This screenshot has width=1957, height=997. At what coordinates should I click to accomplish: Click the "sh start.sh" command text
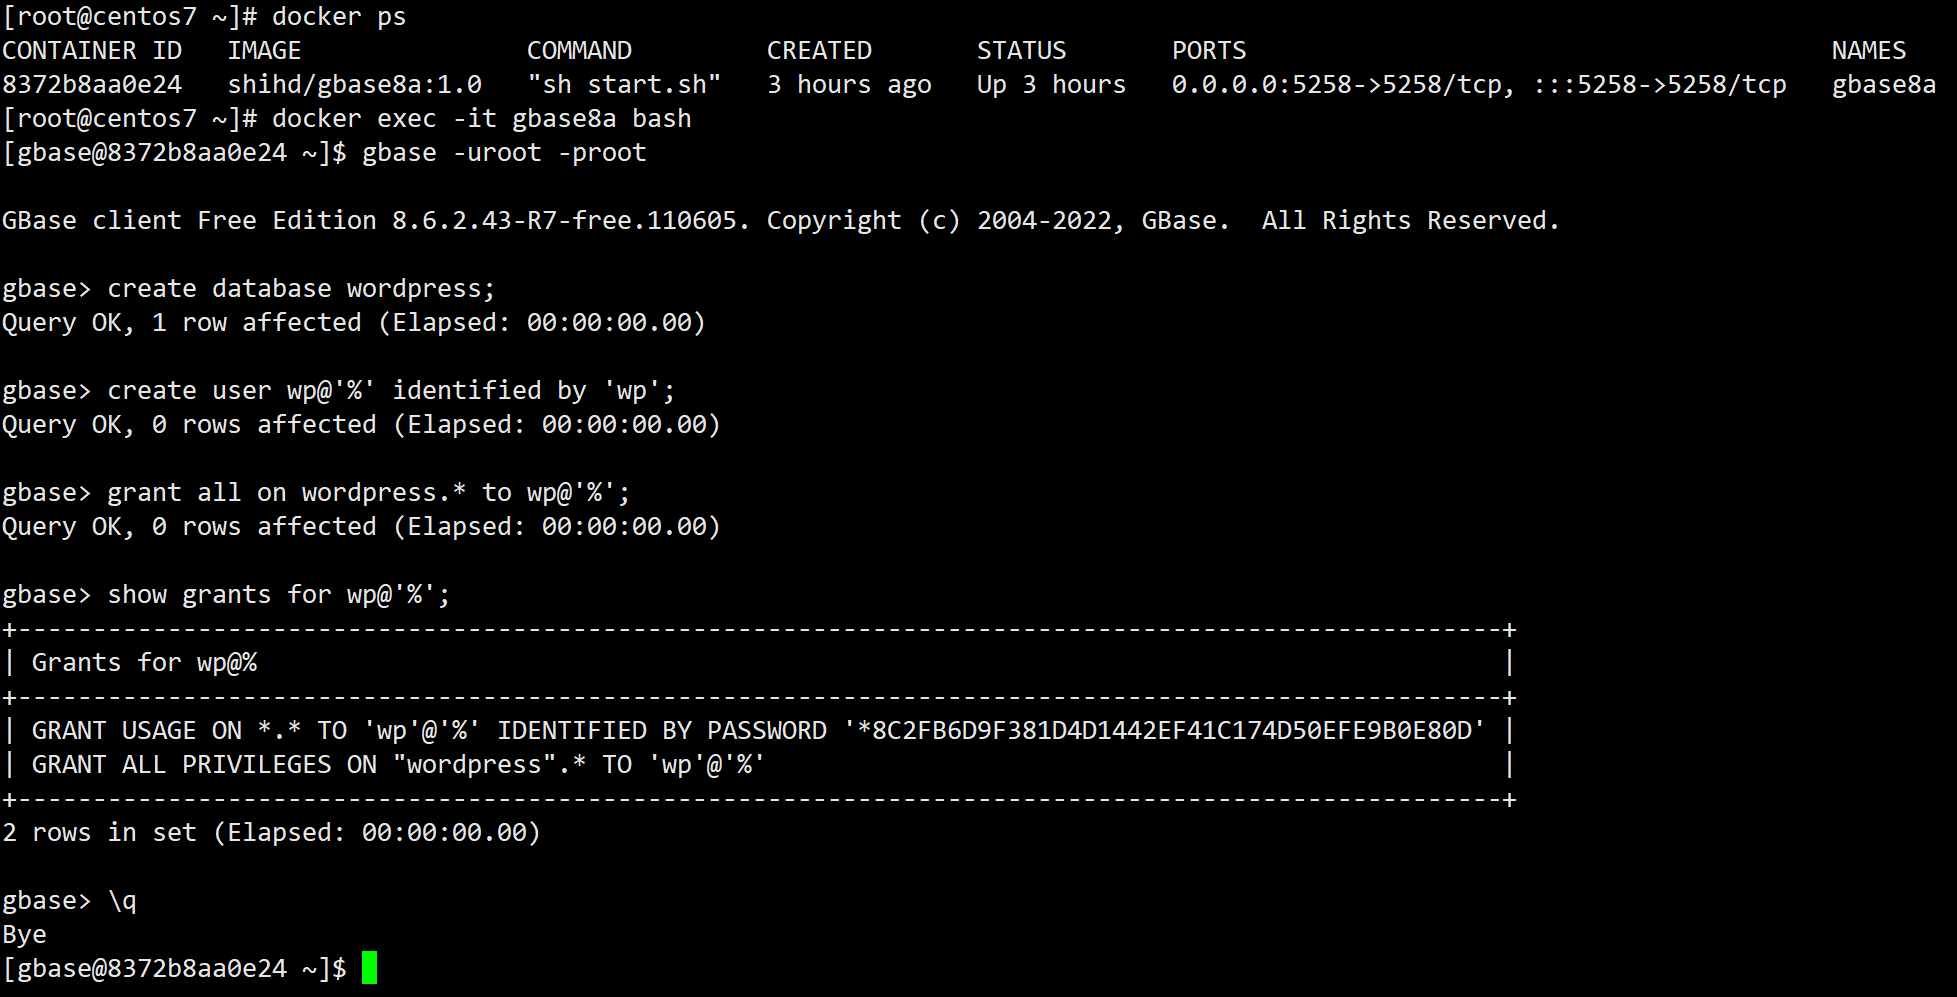coord(623,85)
